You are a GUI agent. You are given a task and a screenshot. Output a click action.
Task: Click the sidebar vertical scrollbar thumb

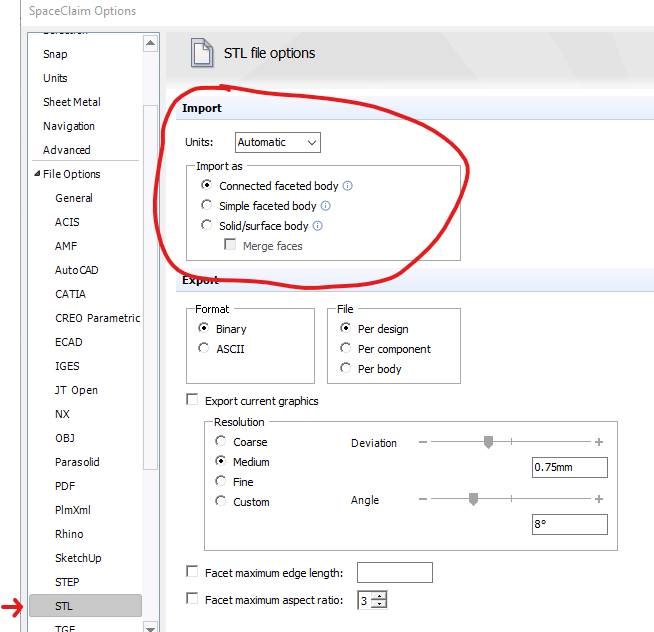point(151,287)
